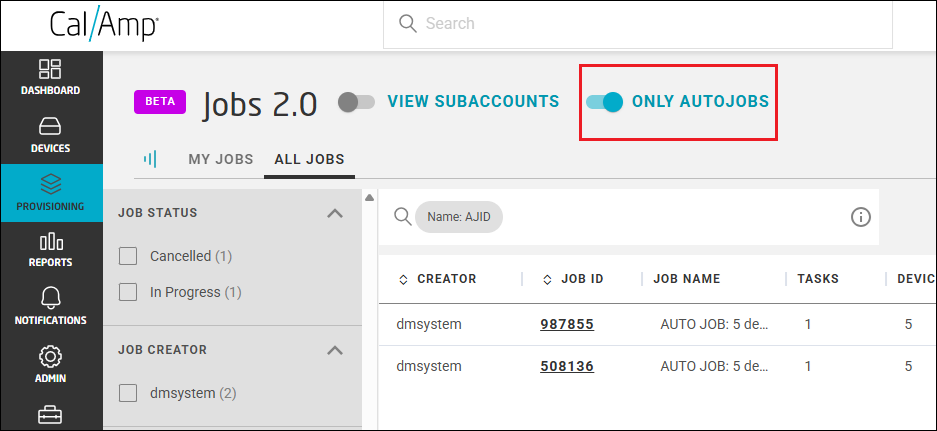Click the dmsystem (2) filter label
Image resolution: width=937 pixels, height=431 pixels.
tap(193, 393)
